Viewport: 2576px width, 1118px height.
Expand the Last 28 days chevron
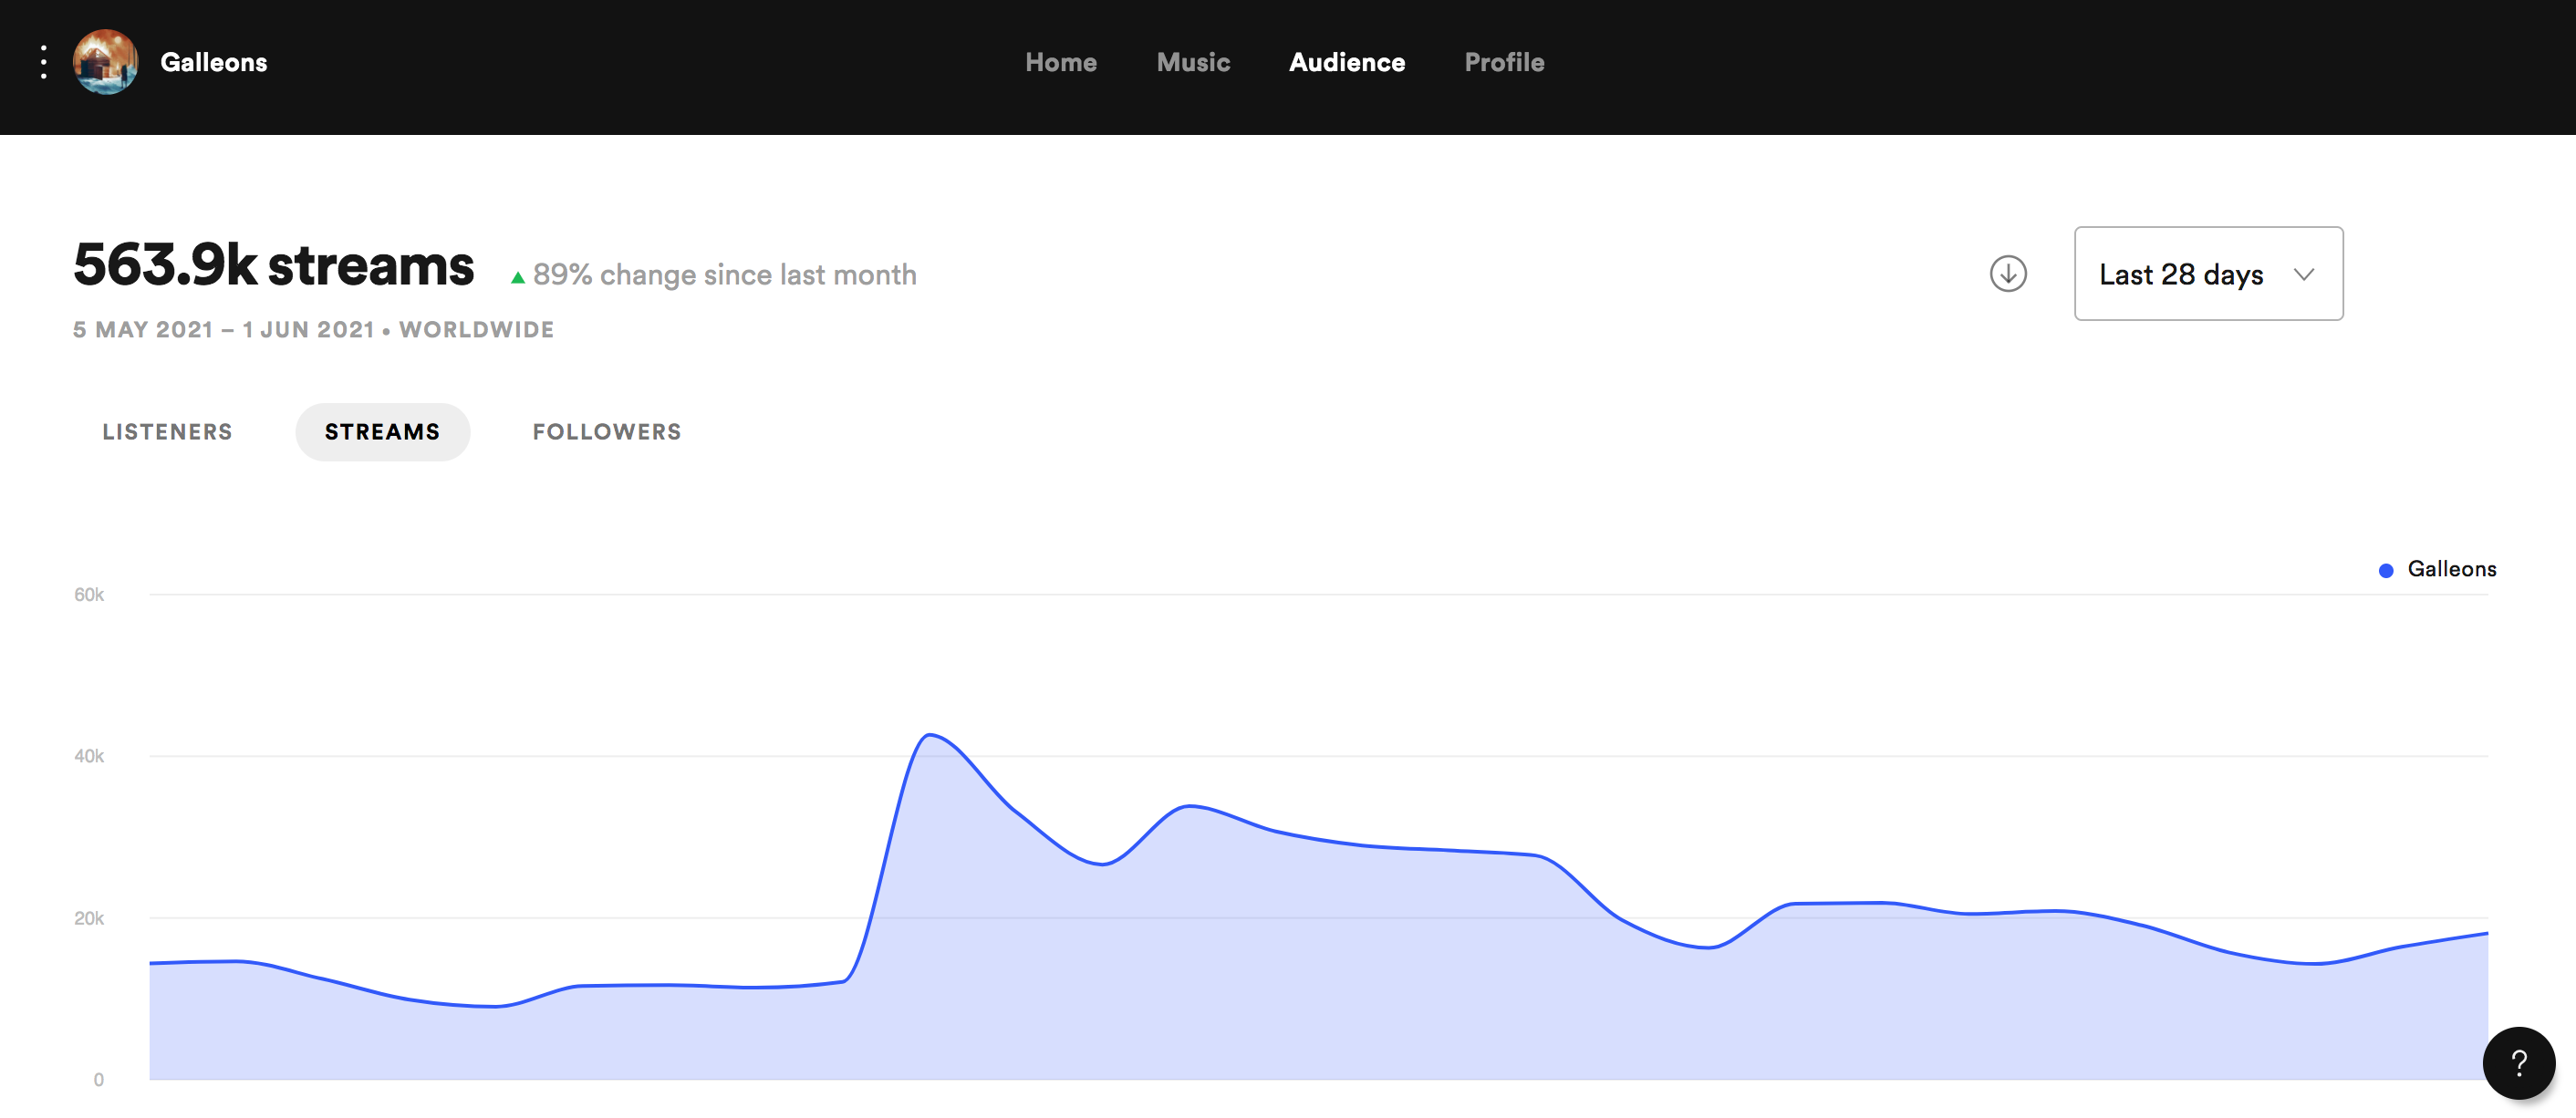tap(2304, 274)
